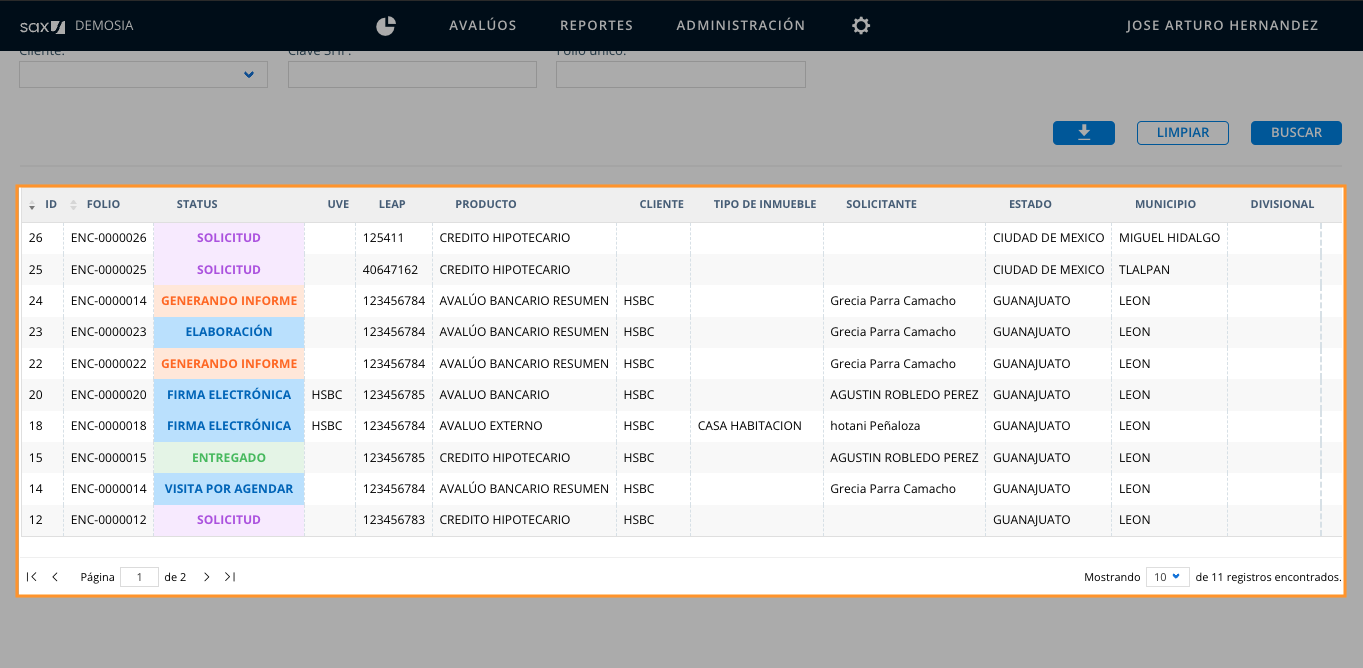This screenshot has height=668, width=1363.
Task: Click the LIMPIAR button
Action: pos(1183,133)
